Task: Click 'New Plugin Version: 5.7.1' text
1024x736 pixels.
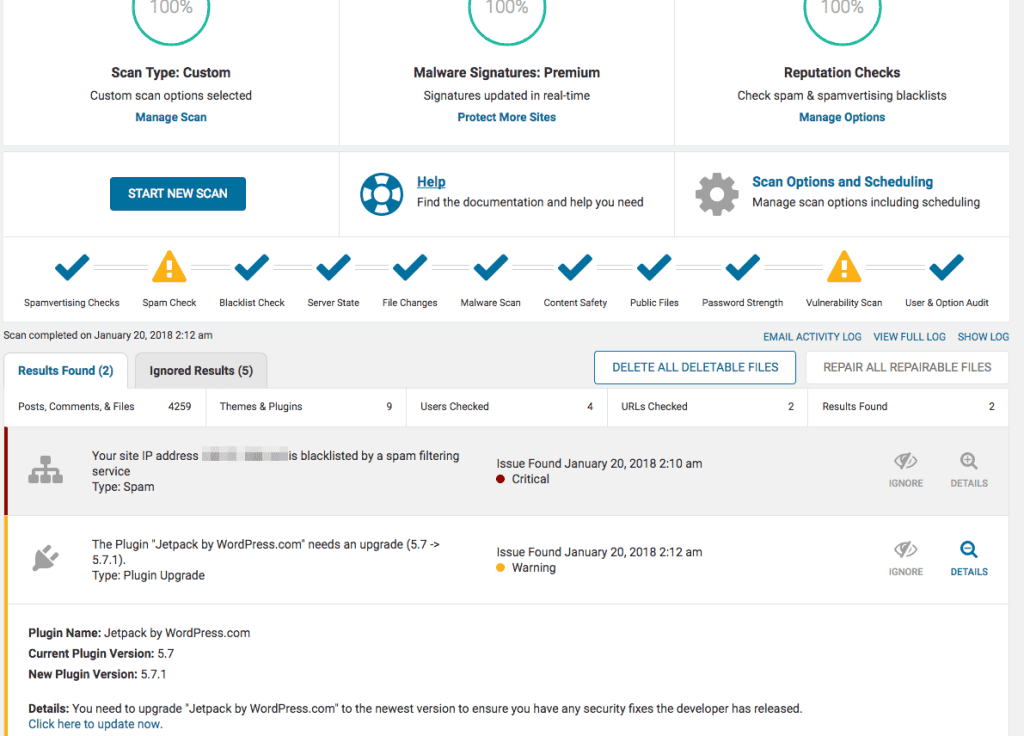Action: pos(97,674)
